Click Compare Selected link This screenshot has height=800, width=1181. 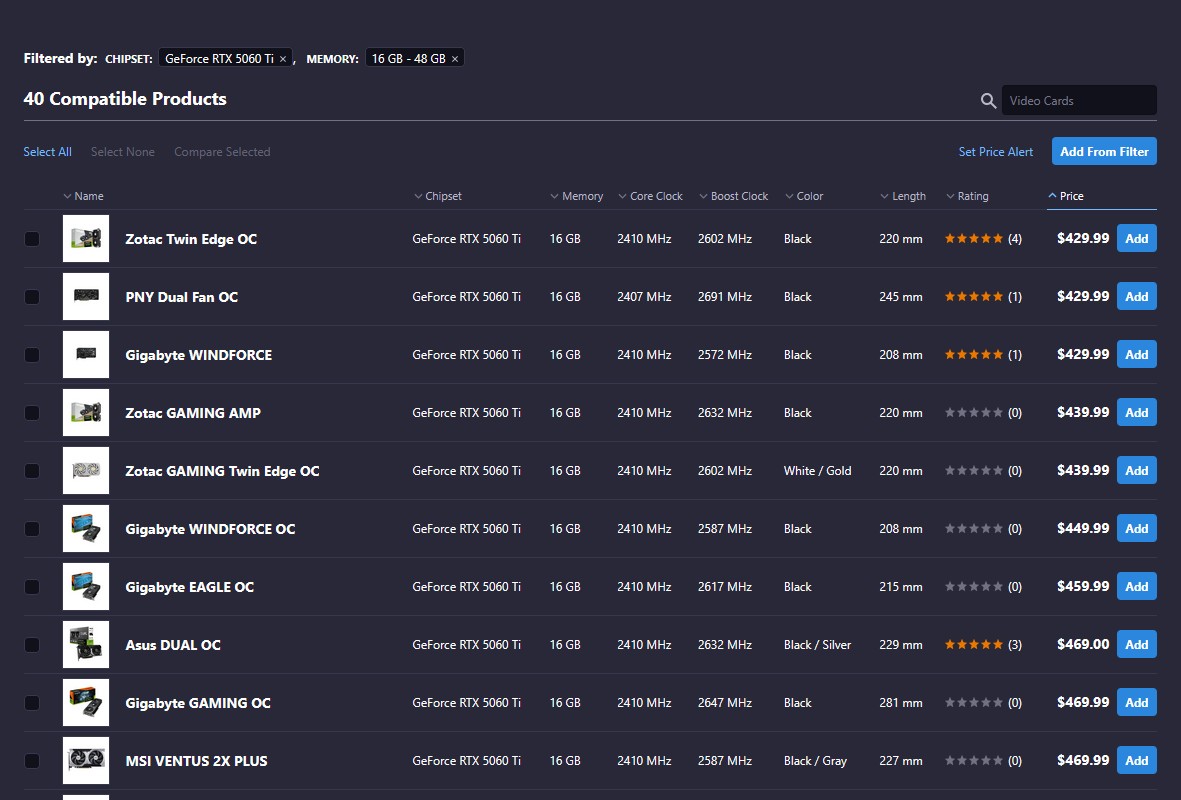pos(222,151)
